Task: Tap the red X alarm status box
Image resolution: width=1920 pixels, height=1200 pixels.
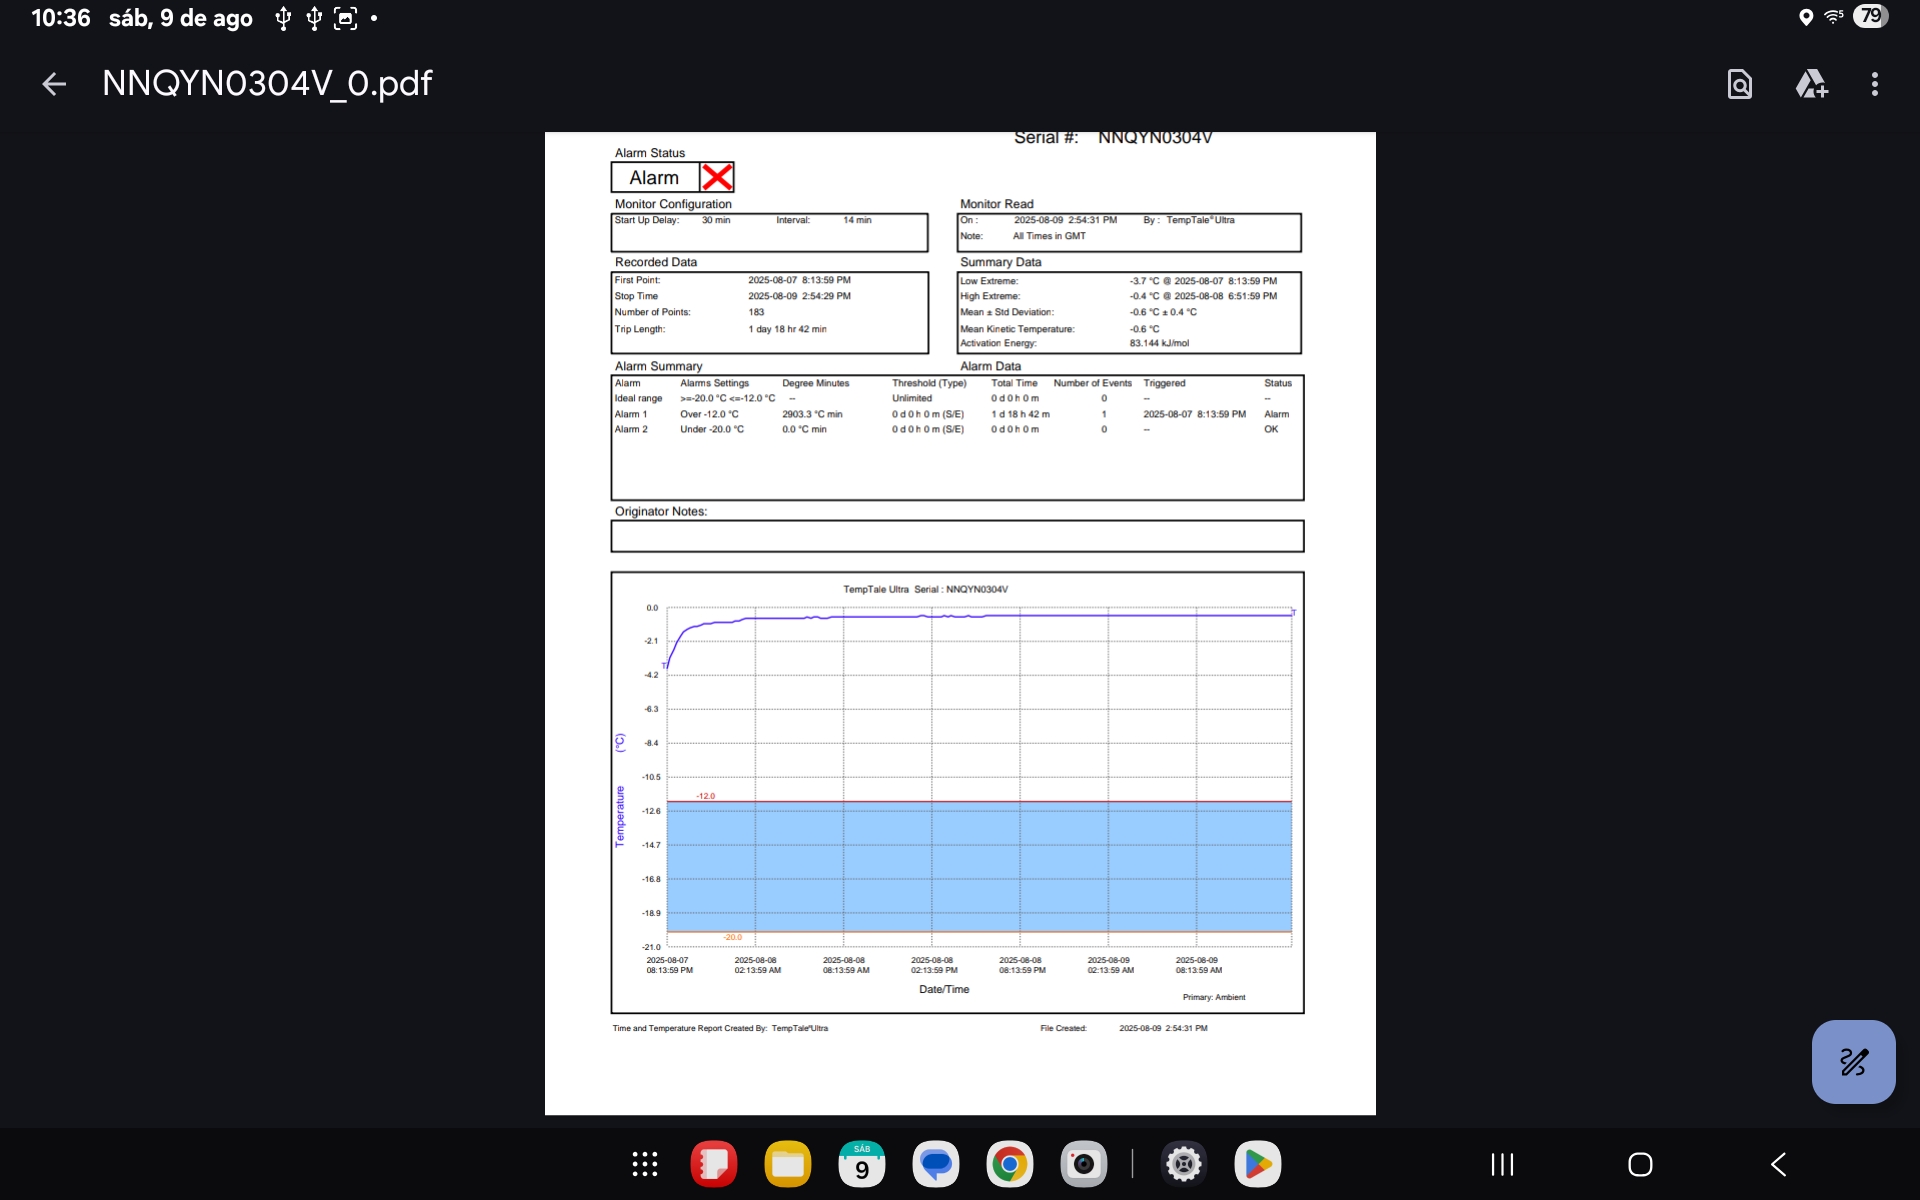Action: point(717,177)
